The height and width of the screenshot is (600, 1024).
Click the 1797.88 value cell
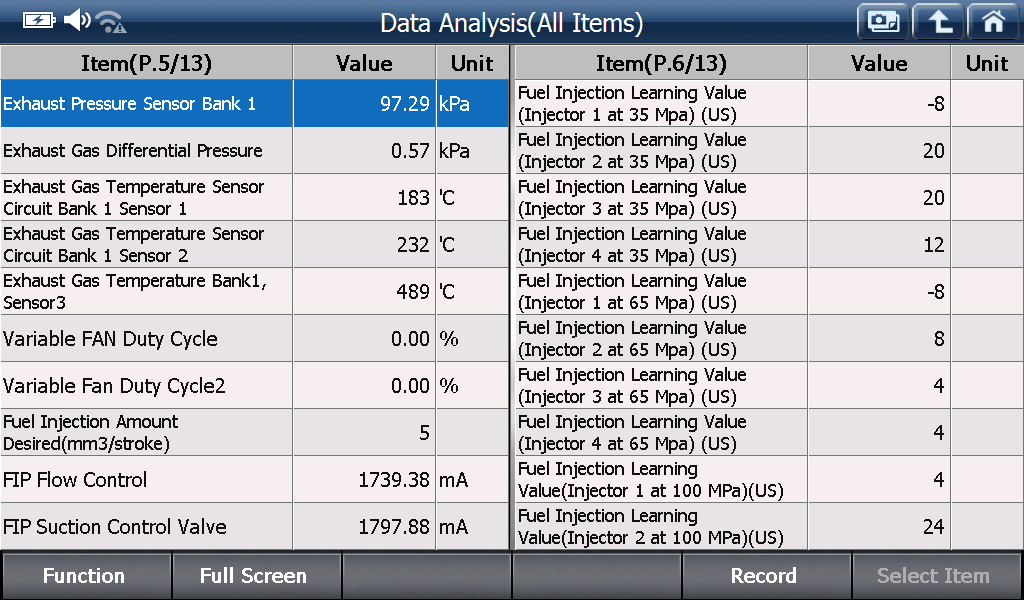pyautogui.click(x=364, y=526)
